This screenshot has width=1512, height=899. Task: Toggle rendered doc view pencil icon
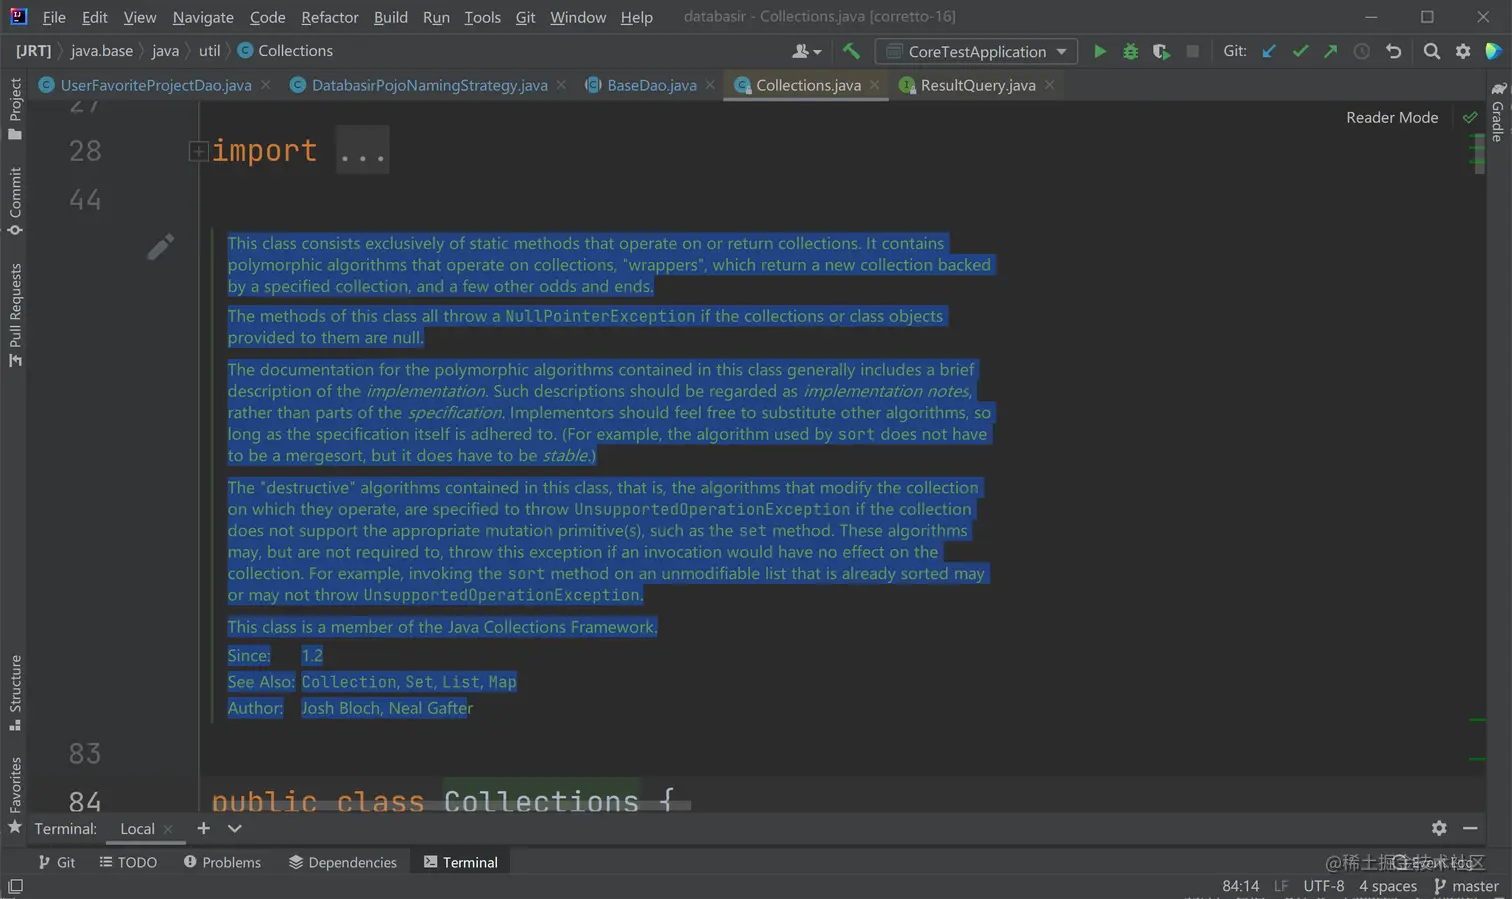[160, 246]
